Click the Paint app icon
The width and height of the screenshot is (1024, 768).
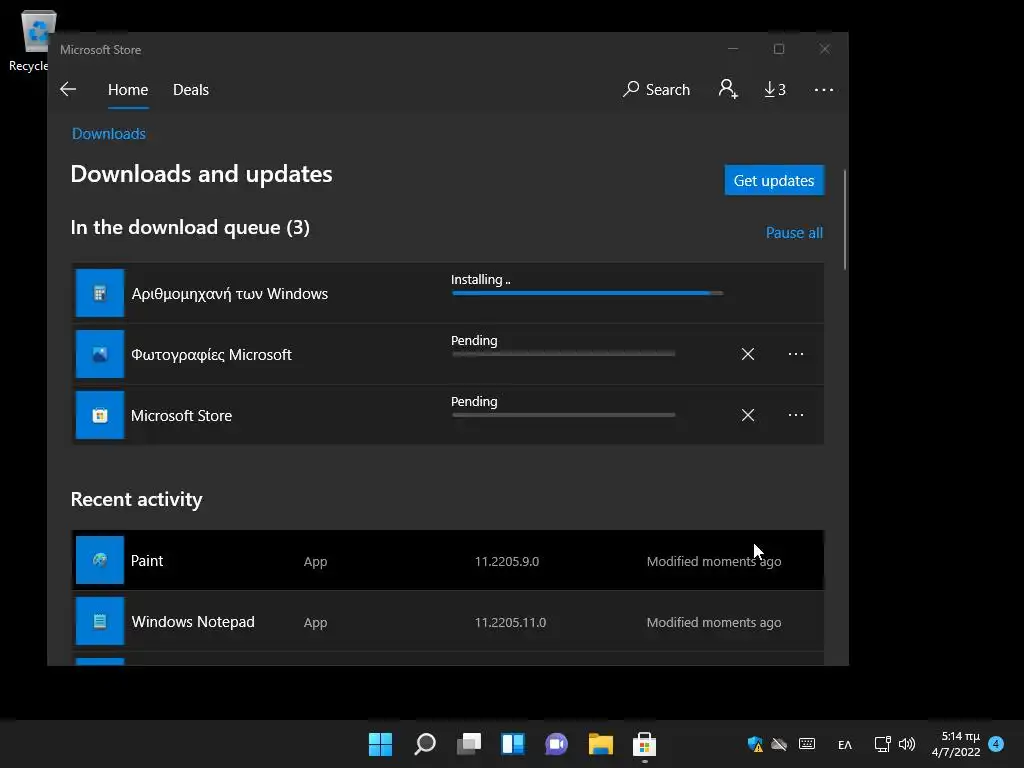point(100,560)
